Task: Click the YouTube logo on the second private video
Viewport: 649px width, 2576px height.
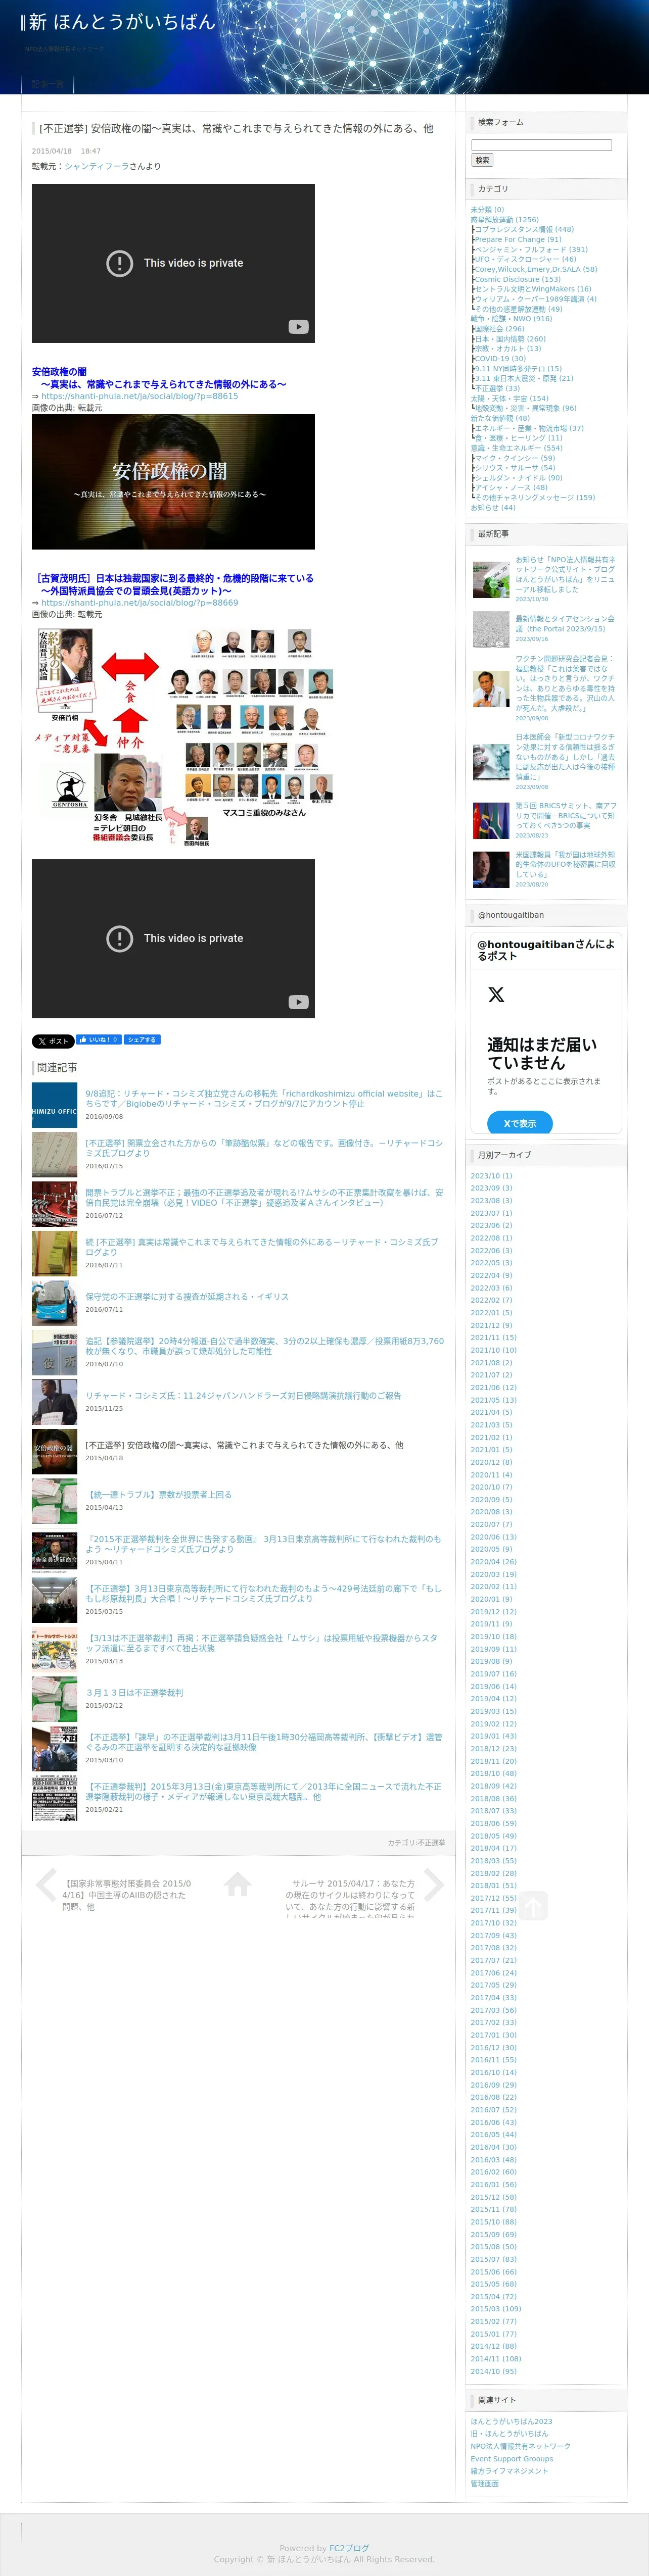Action: 298,1002
